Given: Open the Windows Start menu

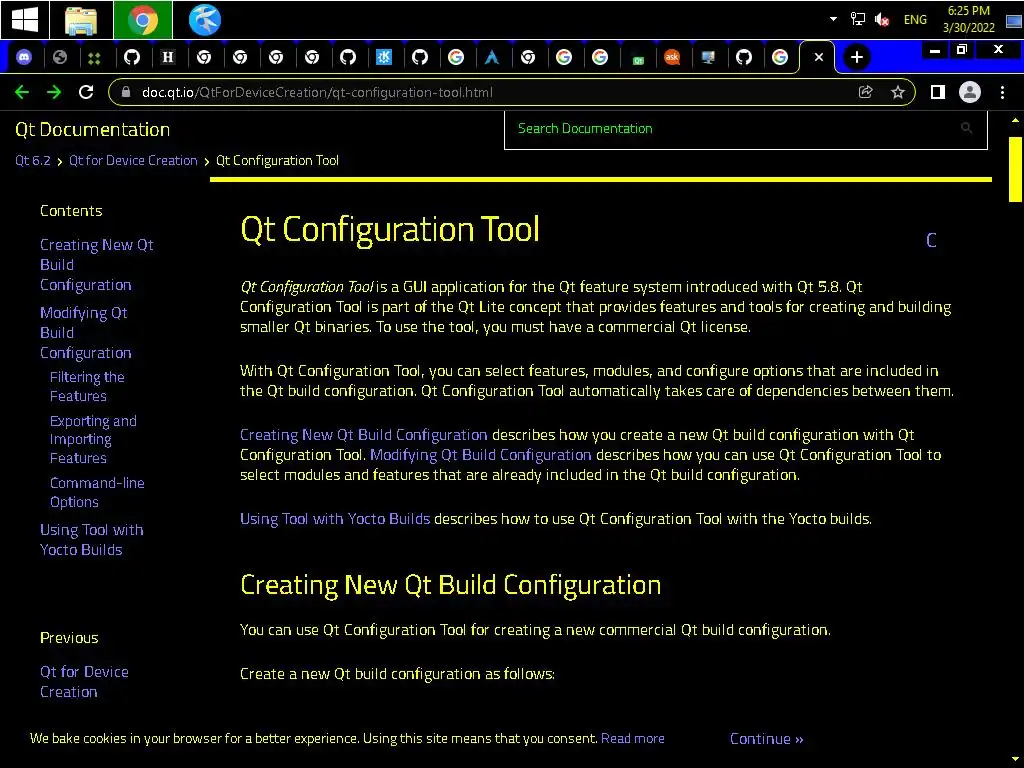Looking at the screenshot, I should click(x=24, y=20).
